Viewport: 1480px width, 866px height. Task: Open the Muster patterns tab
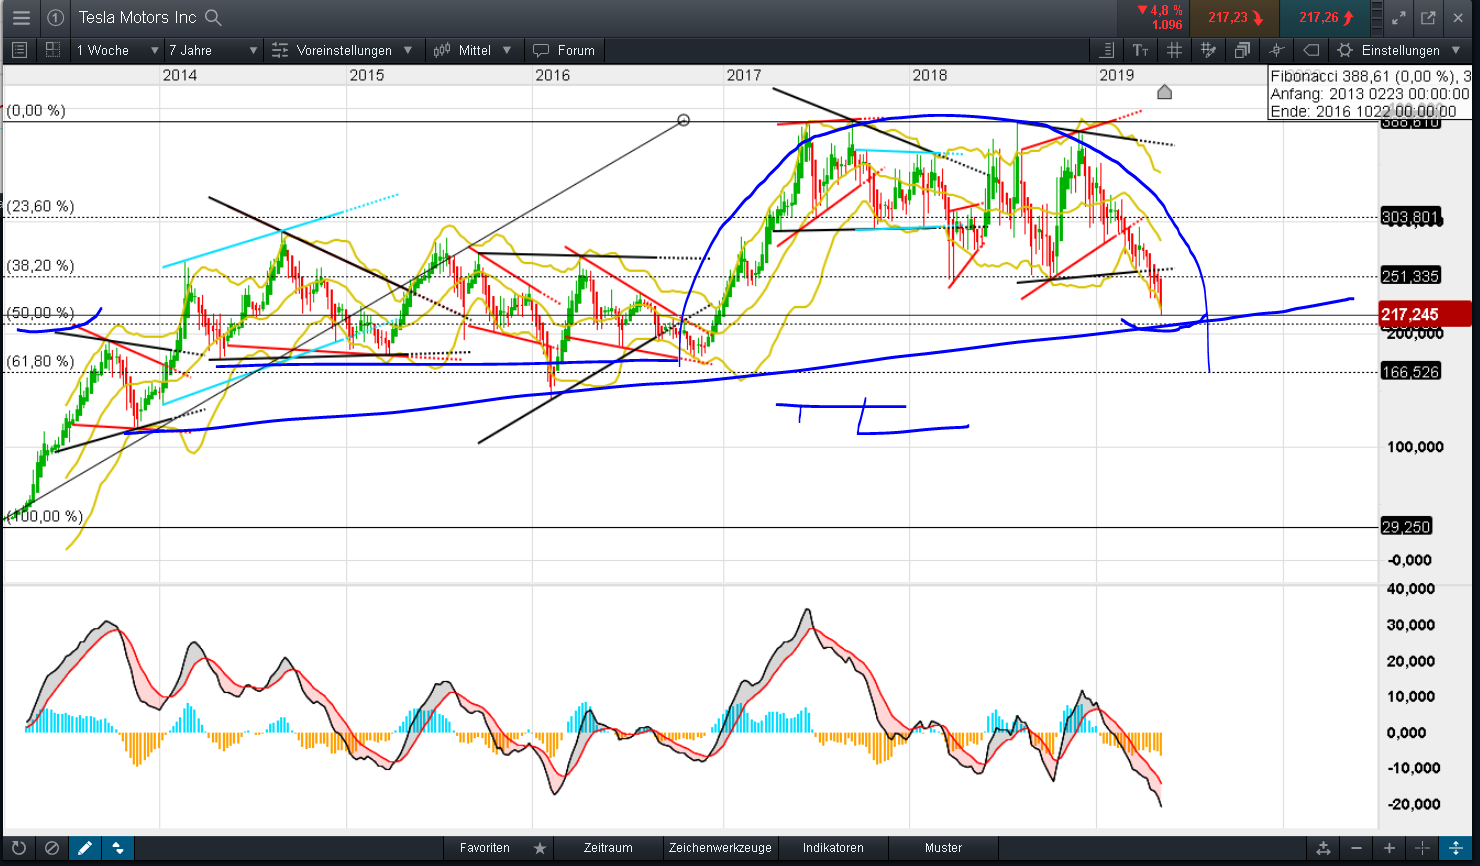944,848
